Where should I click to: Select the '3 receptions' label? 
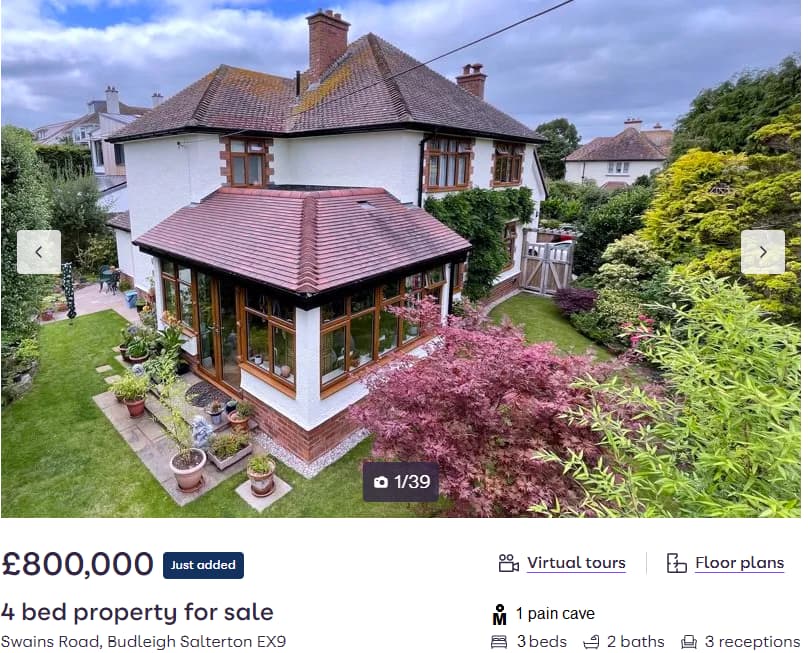coord(752,642)
